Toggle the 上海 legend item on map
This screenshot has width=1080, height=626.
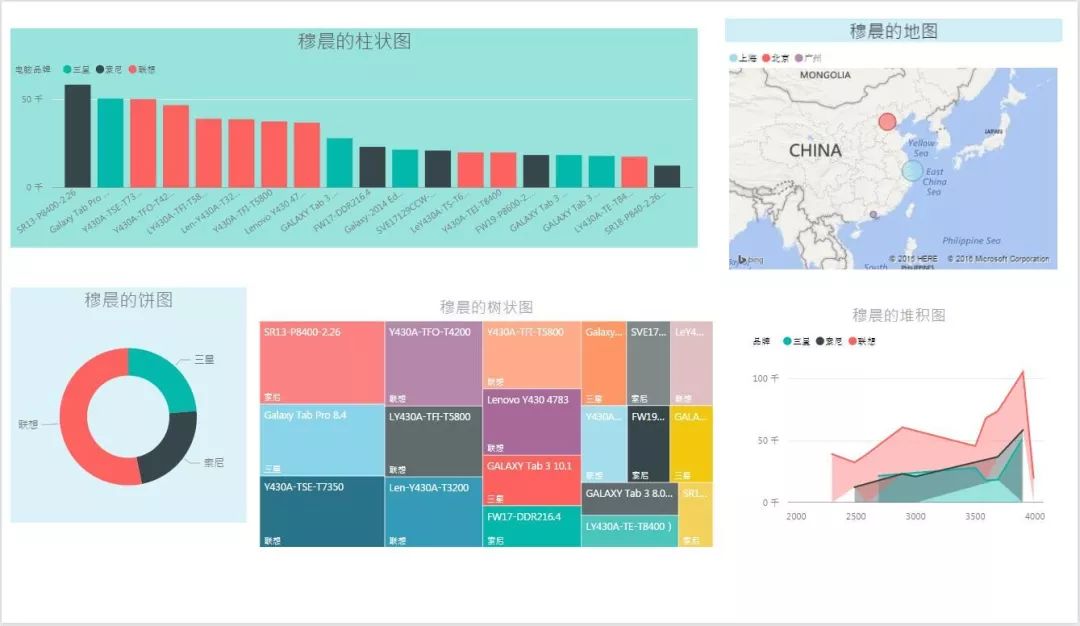pyautogui.click(x=743, y=58)
